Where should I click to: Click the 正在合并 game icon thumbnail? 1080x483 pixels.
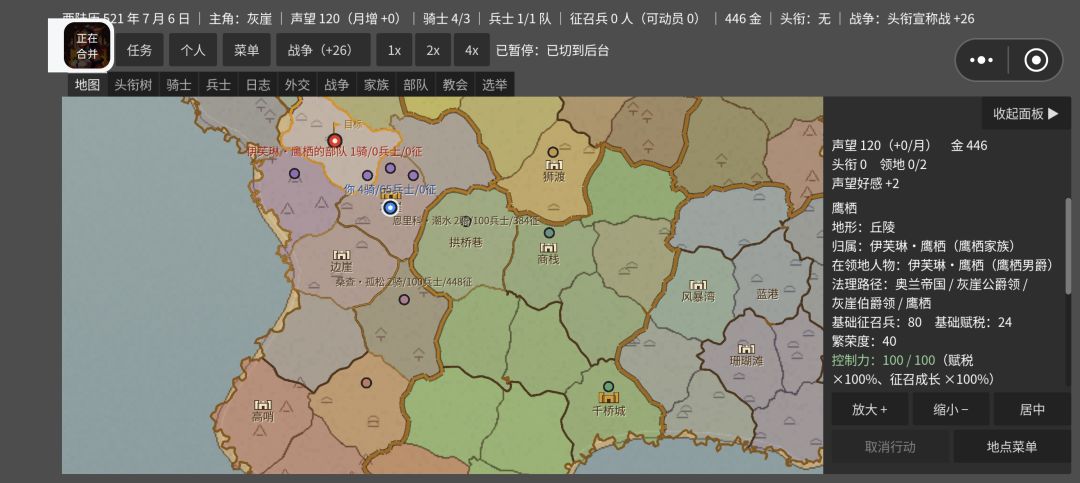pos(87,45)
